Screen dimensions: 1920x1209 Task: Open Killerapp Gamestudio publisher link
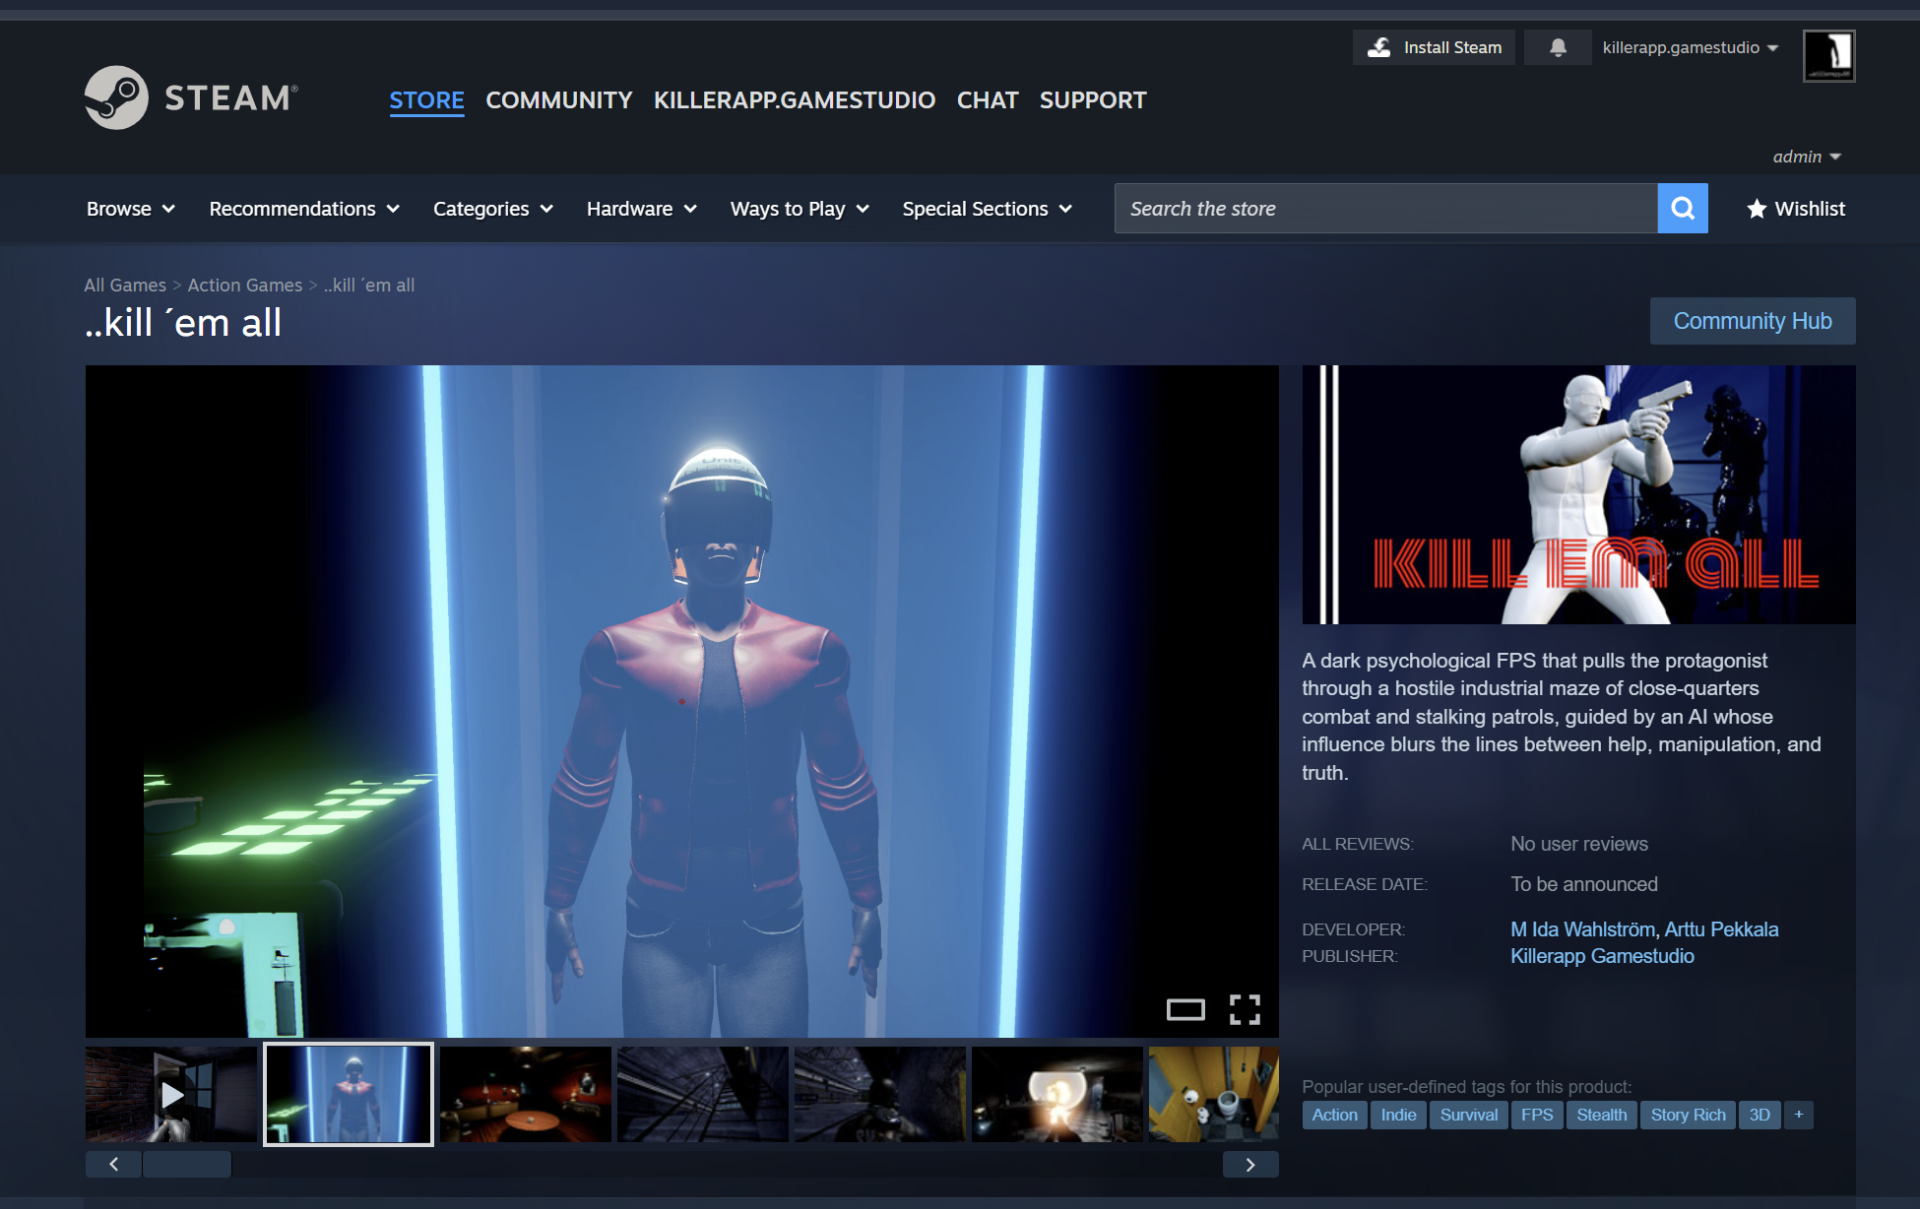(1601, 956)
